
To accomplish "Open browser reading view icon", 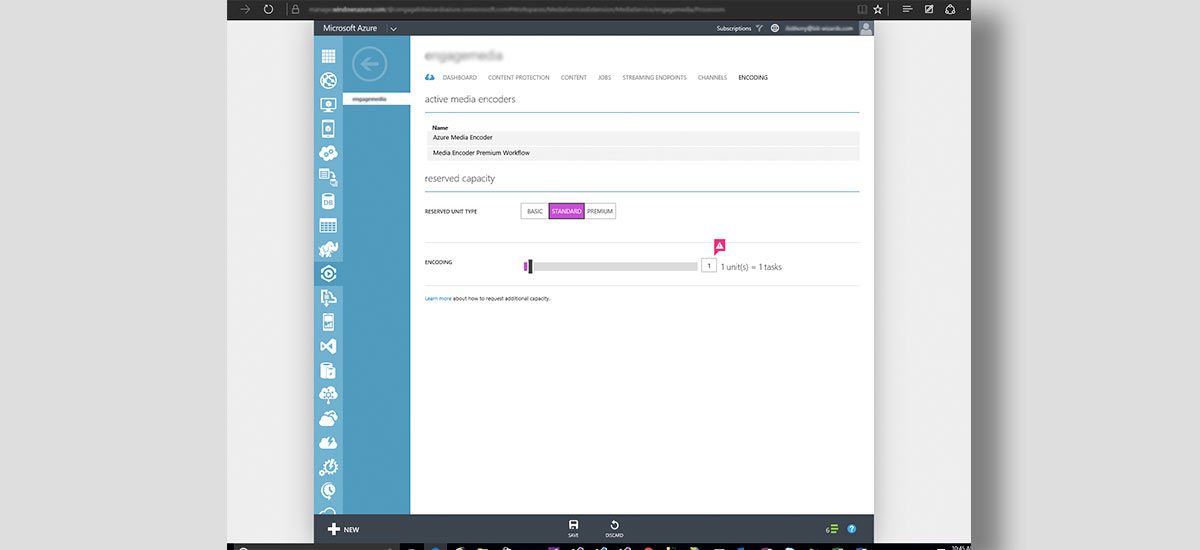I will (x=863, y=9).
